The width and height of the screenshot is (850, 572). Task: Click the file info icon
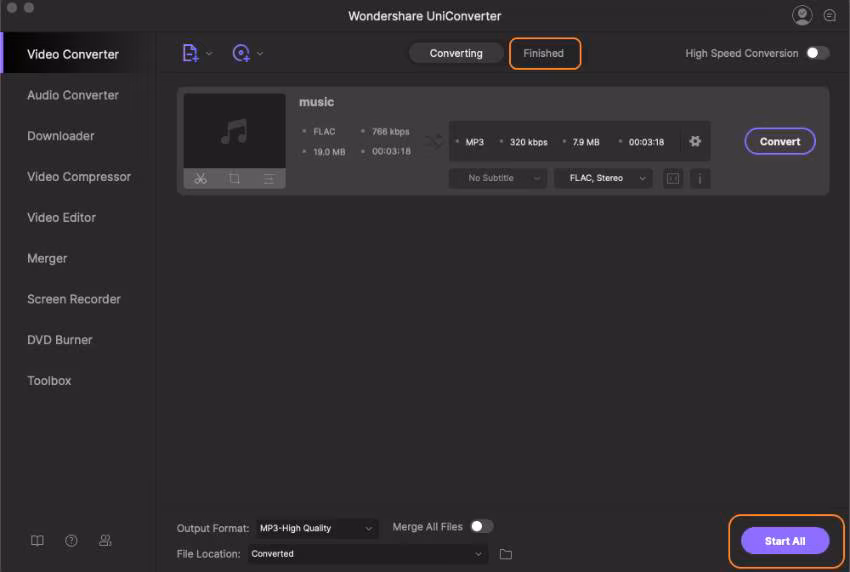pos(700,178)
